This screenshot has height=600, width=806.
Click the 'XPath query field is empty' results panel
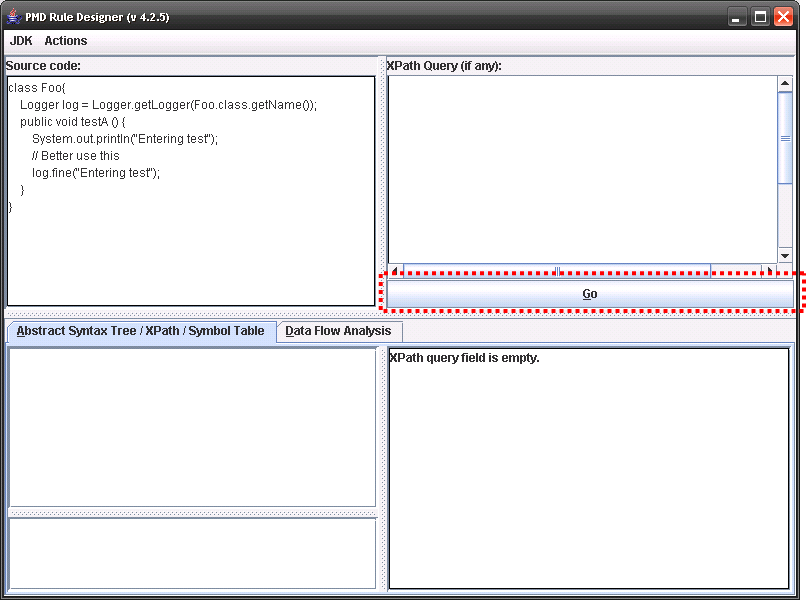(x=588, y=468)
